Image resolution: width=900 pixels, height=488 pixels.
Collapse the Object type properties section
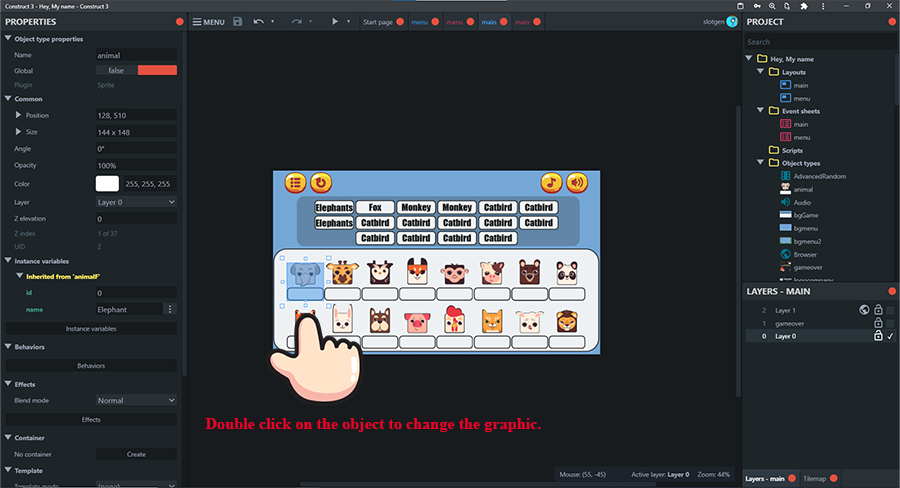point(8,38)
